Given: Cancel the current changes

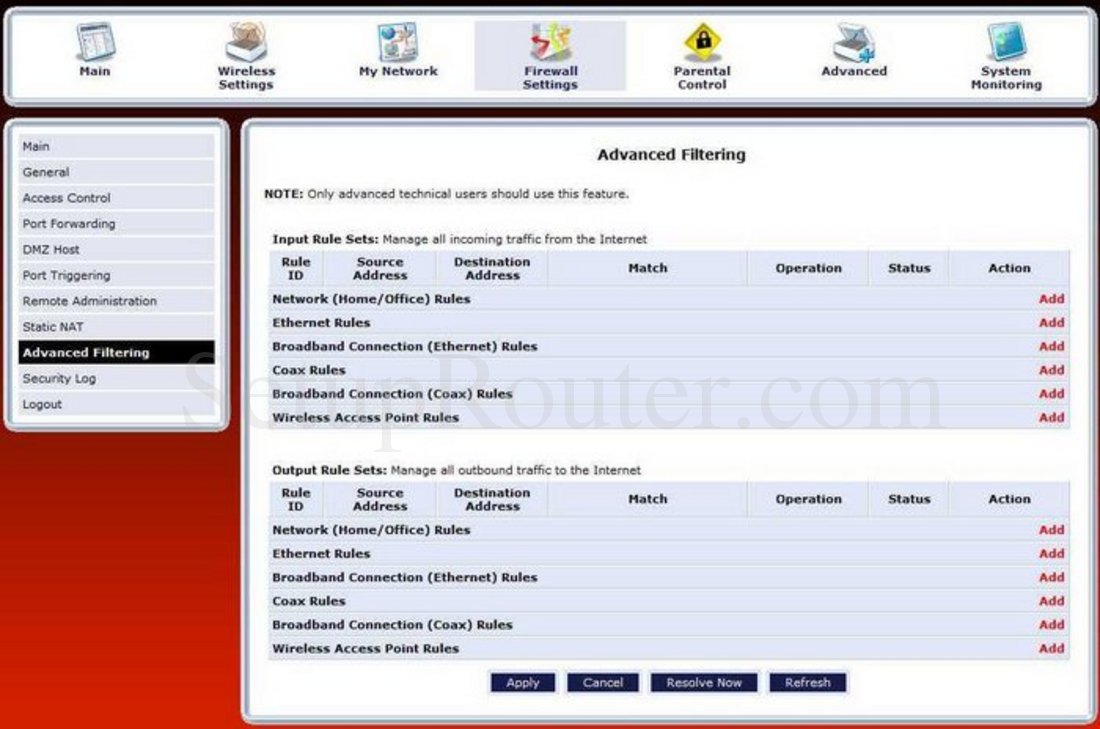Looking at the screenshot, I should click(602, 682).
